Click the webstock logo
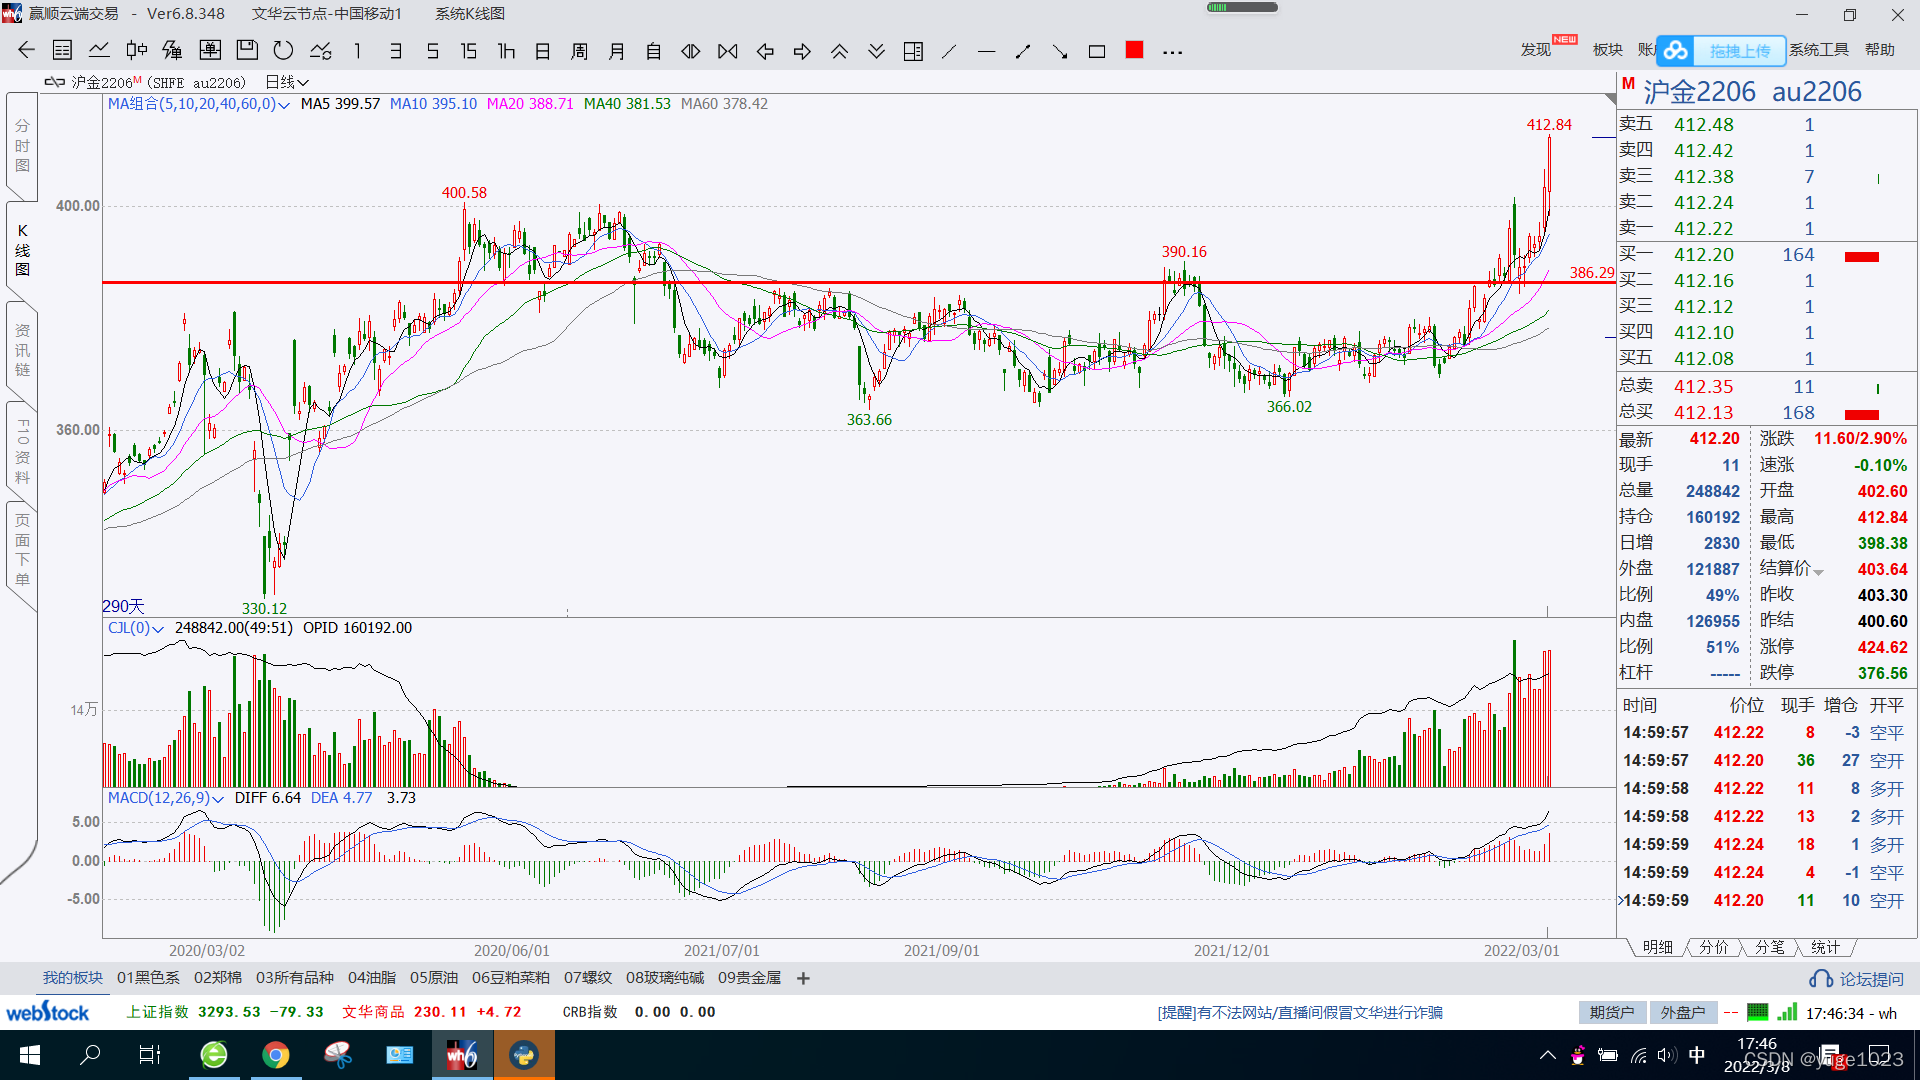 pos(47,1012)
